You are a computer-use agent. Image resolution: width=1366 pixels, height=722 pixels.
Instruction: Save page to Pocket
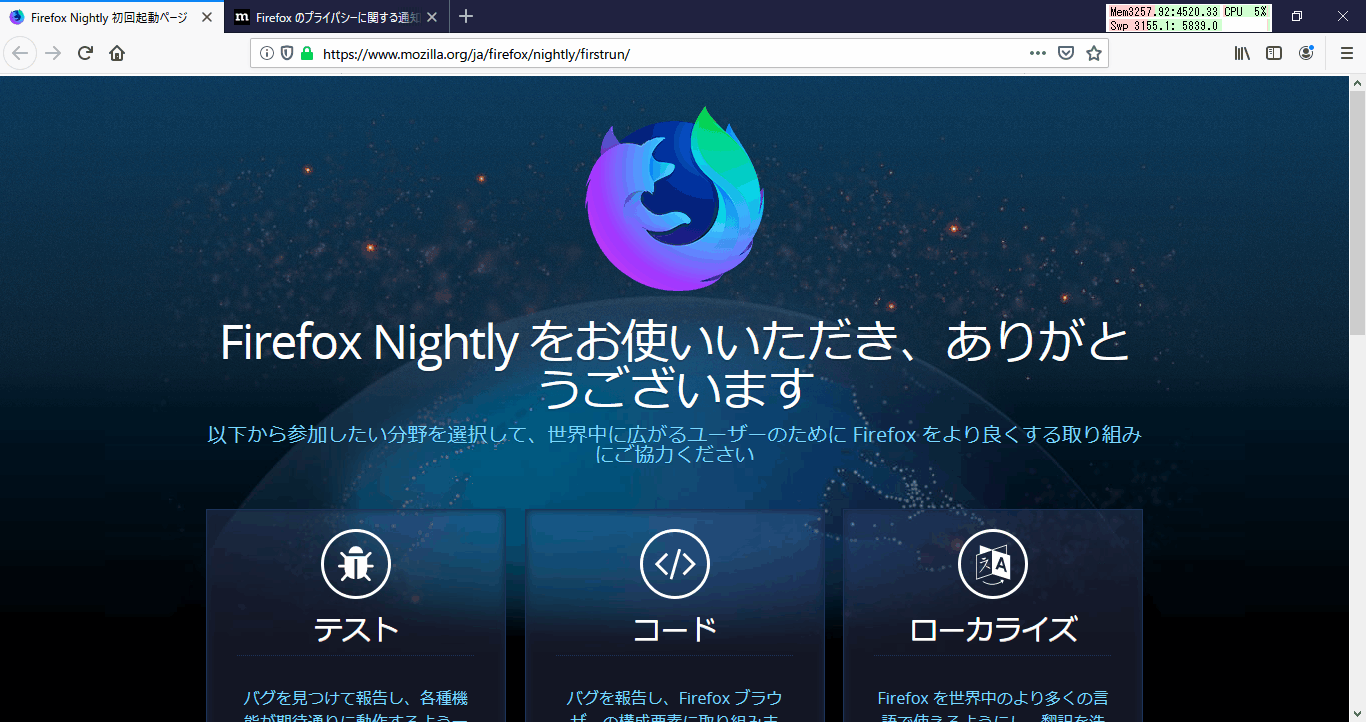(1066, 53)
